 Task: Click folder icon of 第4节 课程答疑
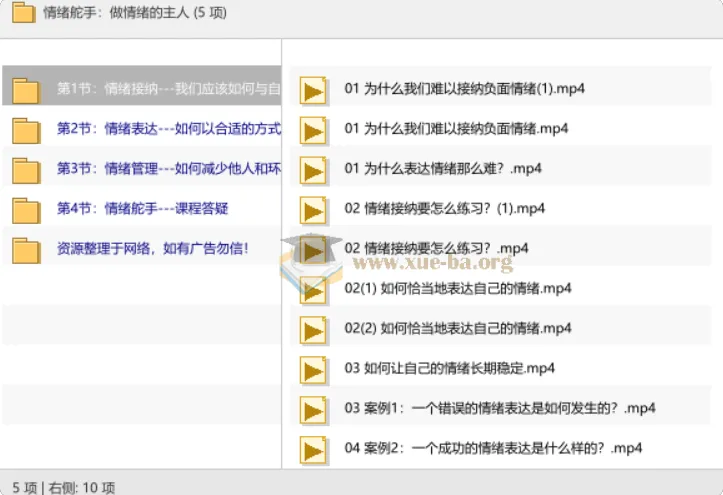tap(26, 211)
